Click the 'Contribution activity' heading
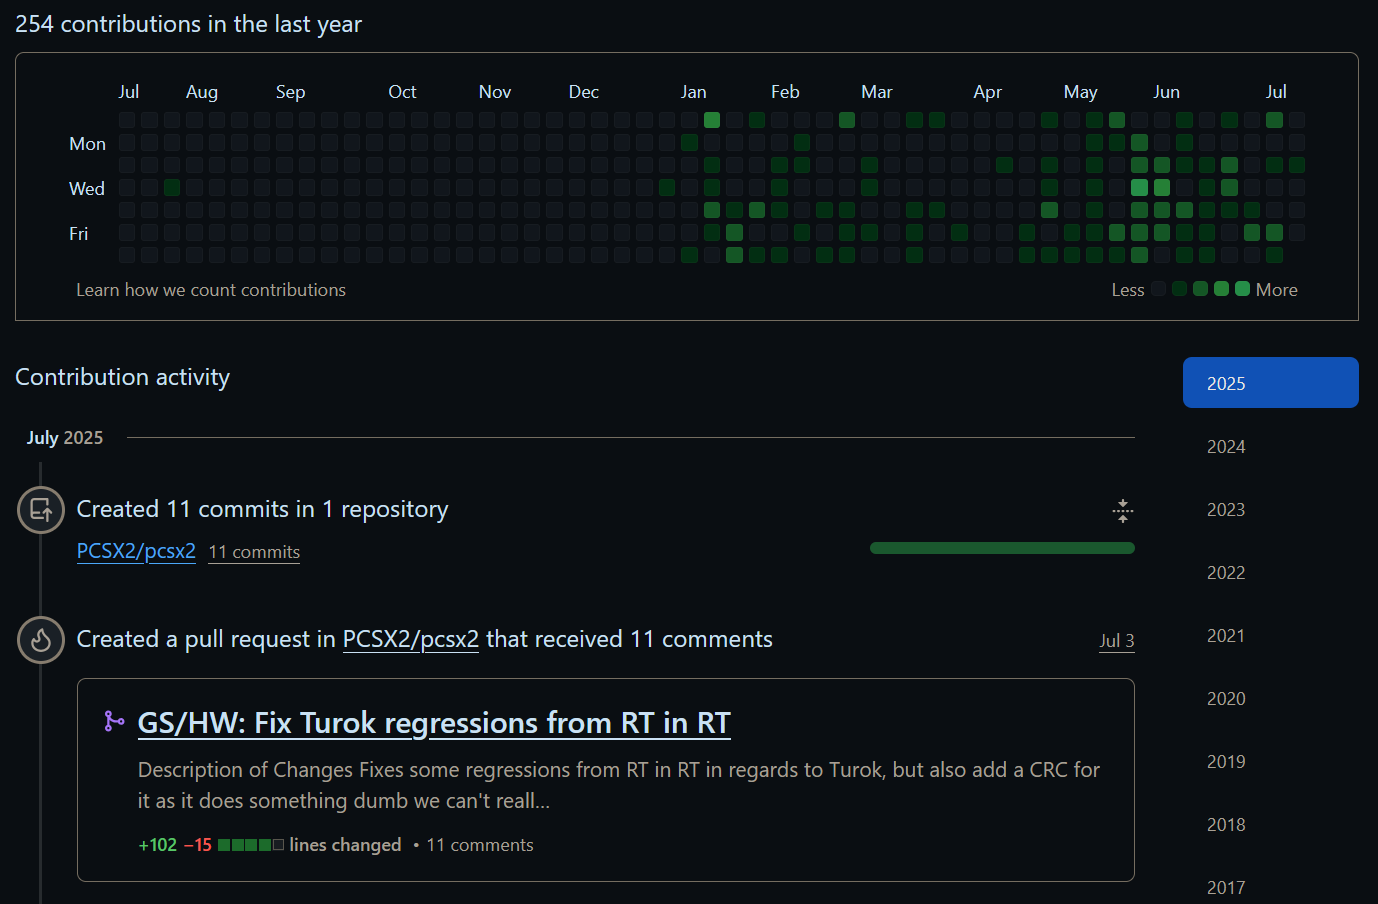Image resolution: width=1378 pixels, height=904 pixels. click(122, 377)
